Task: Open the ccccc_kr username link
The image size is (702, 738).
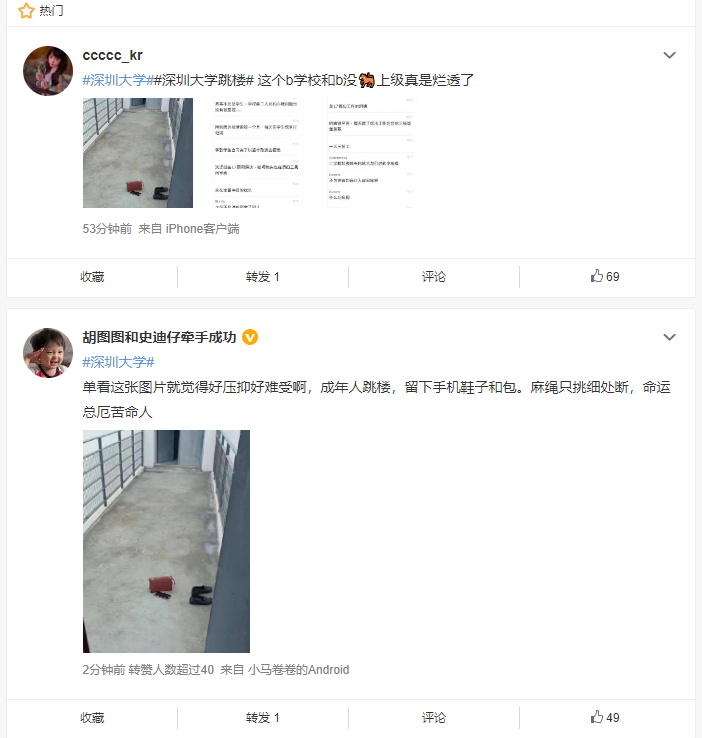Action: (x=112, y=55)
